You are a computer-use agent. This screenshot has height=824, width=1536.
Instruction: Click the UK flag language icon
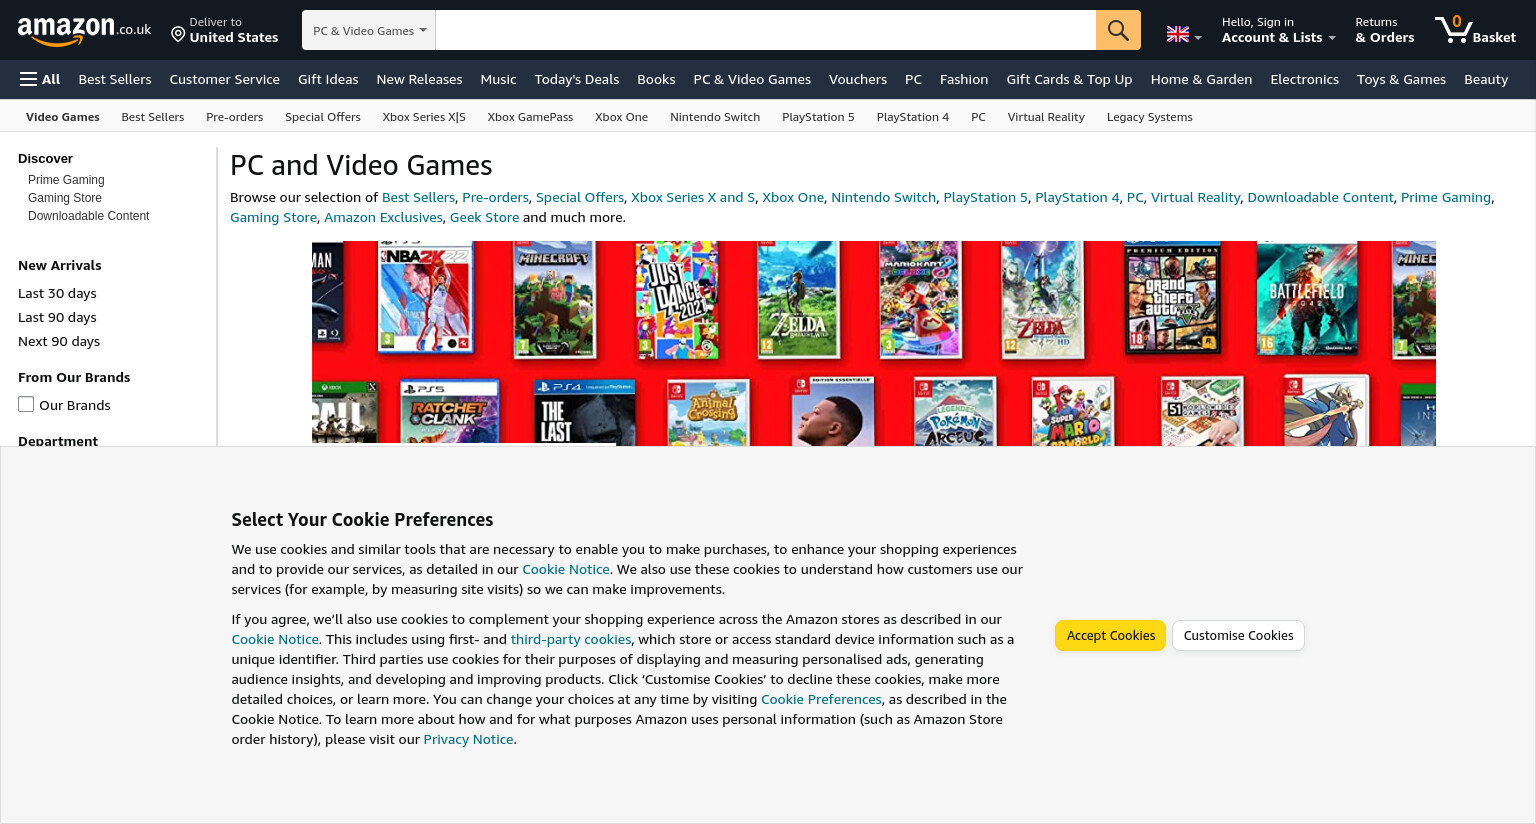(1184, 34)
